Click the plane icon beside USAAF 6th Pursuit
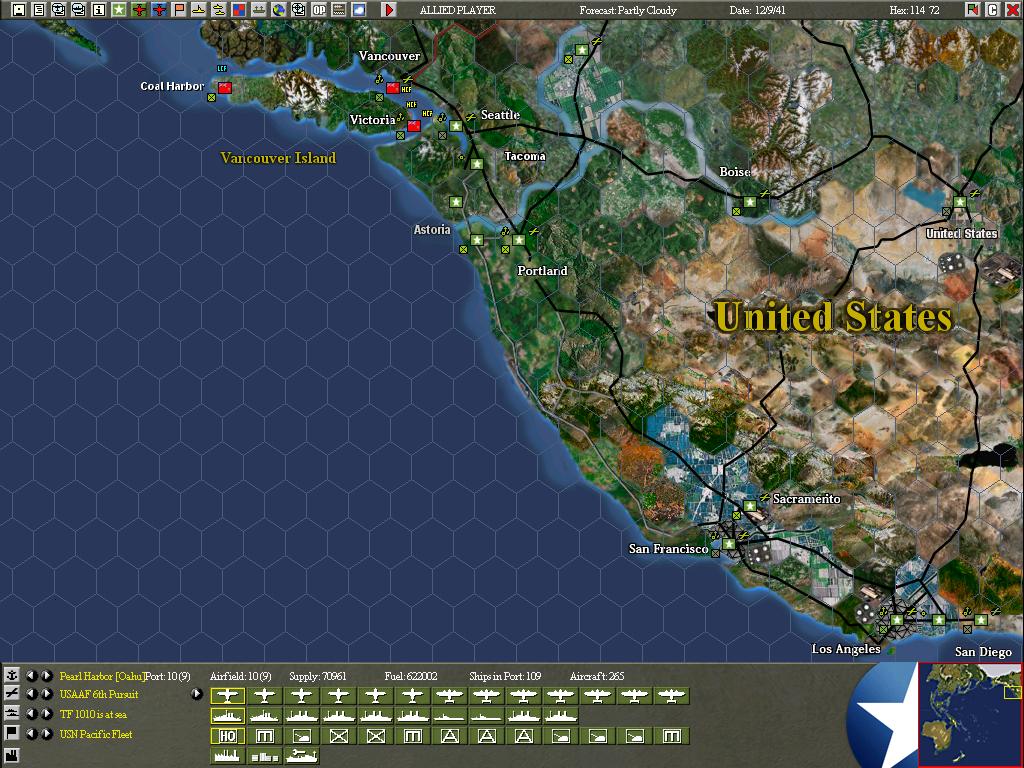Viewport: 1024px width, 768px height. [x=11, y=694]
